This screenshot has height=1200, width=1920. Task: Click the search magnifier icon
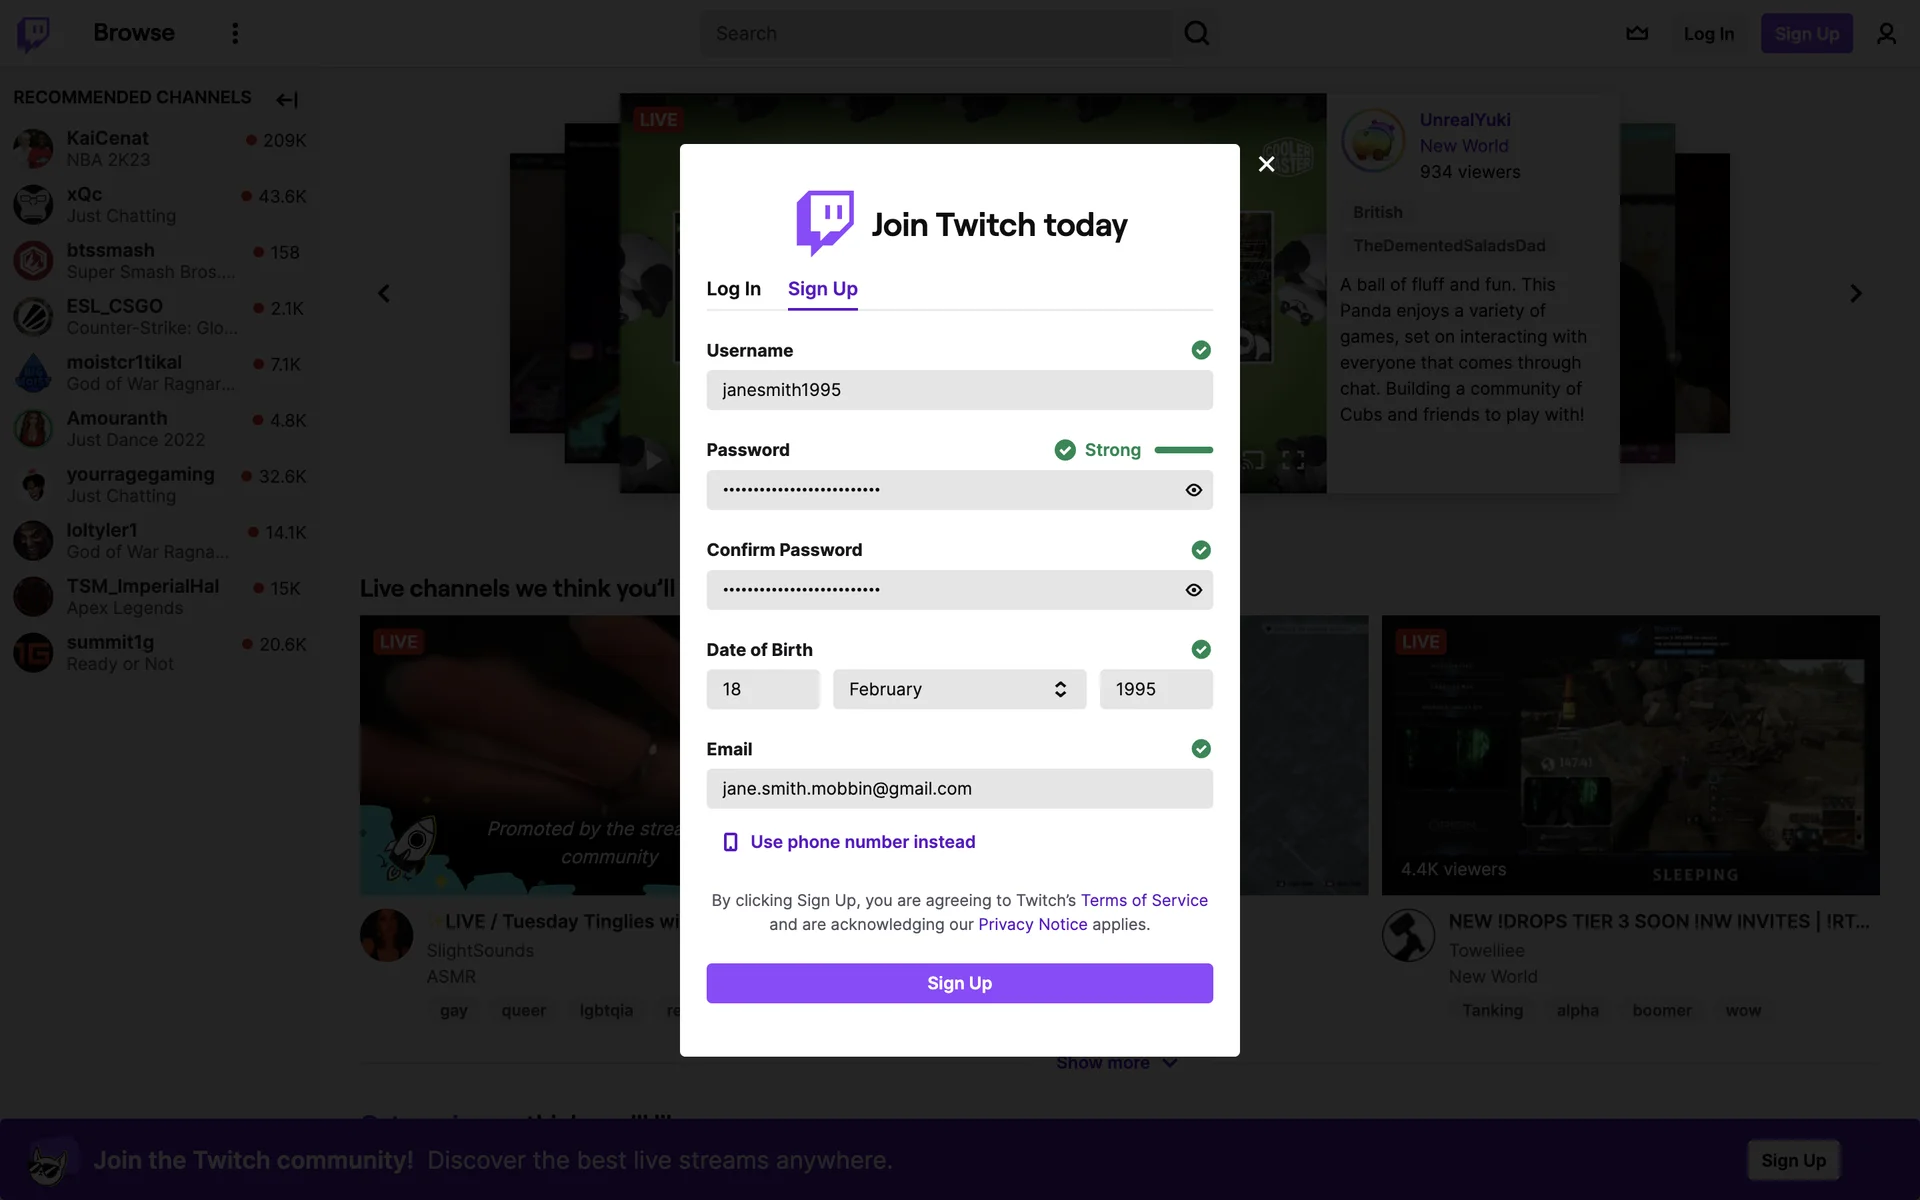(x=1196, y=34)
